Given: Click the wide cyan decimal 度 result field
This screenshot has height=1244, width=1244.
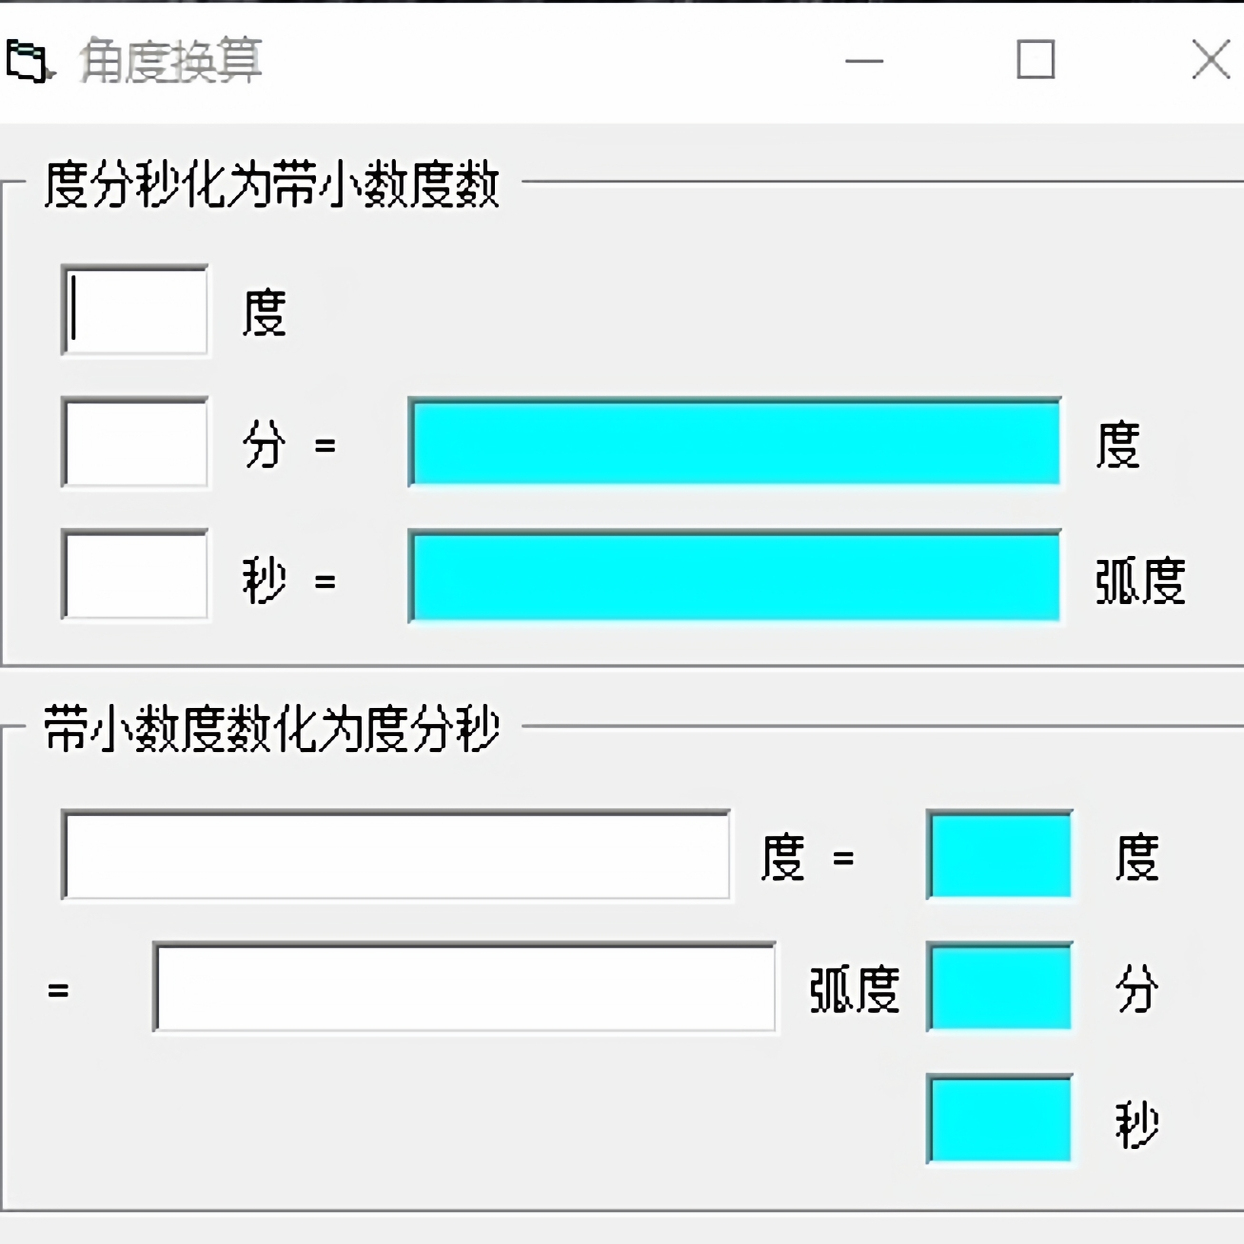Looking at the screenshot, I should 735,443.
